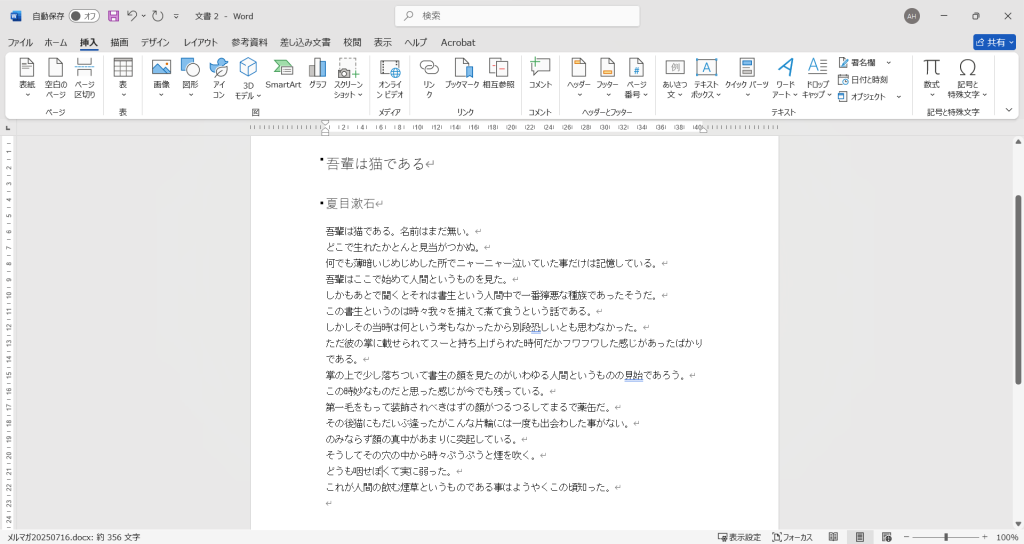Viewport: 1024px width, 544px height.
Task: Insert a greeting (あいさつ文)
Action: 675,78
